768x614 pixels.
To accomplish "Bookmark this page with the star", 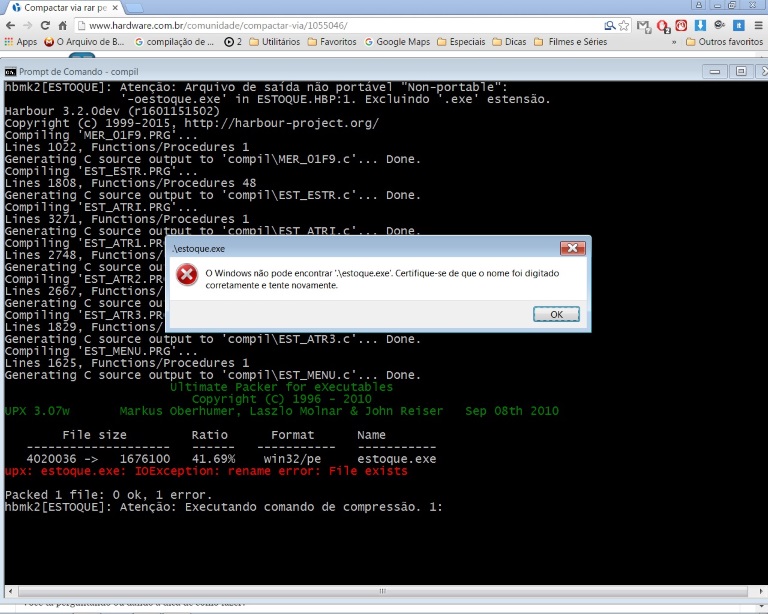I will coord(624,25).
